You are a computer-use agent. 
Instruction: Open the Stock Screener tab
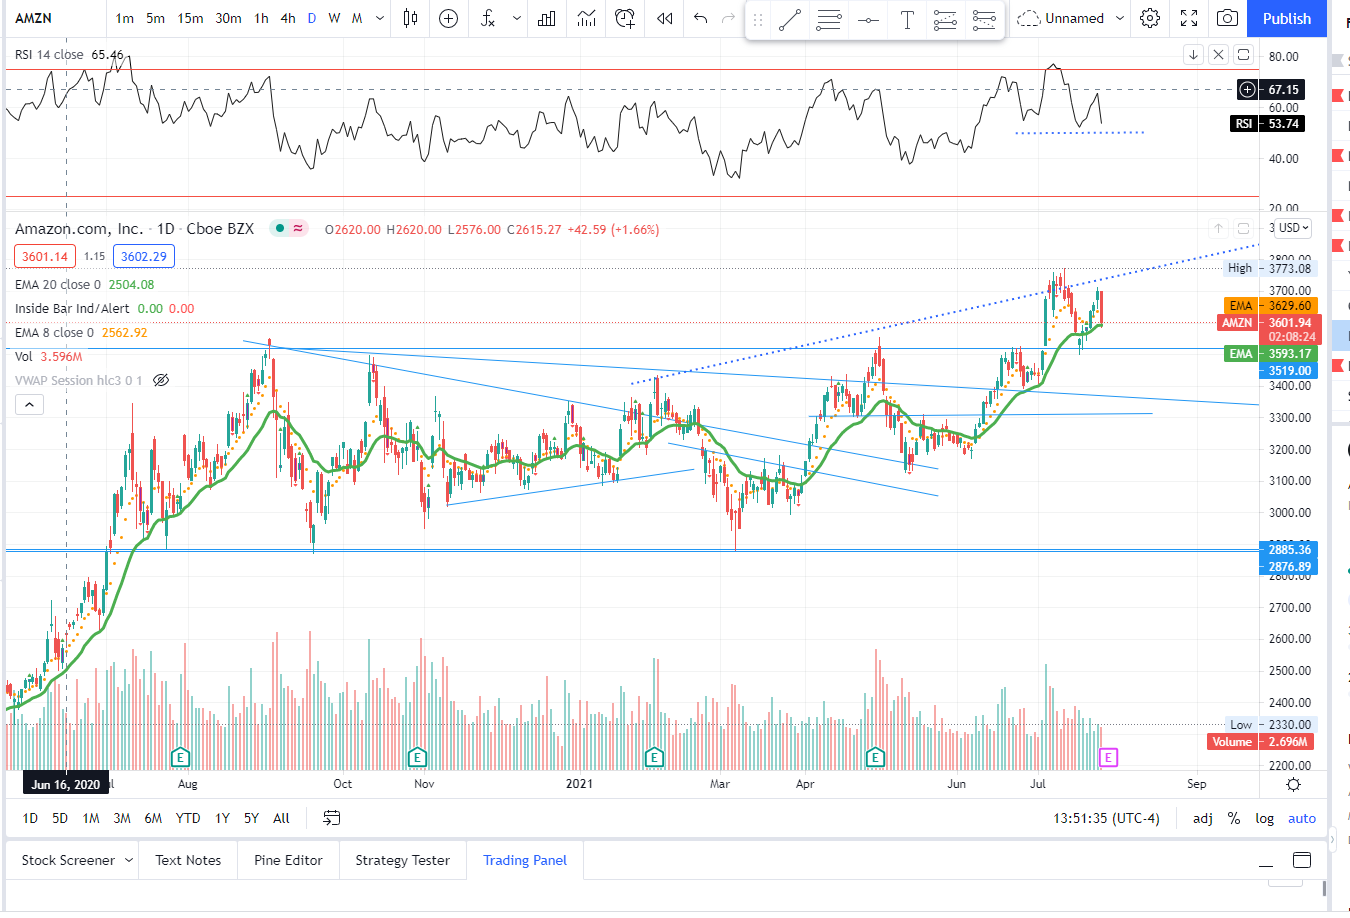point(68,860)
